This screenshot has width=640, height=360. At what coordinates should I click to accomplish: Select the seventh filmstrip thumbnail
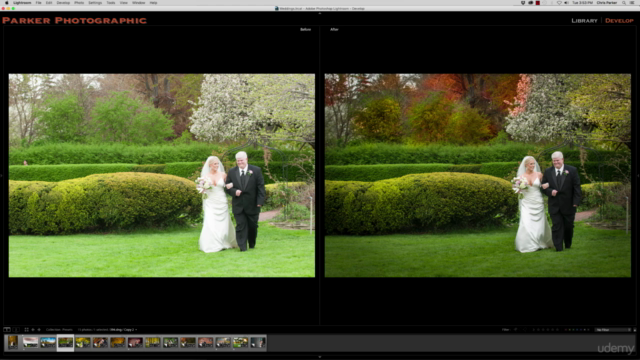click(118, 342)
